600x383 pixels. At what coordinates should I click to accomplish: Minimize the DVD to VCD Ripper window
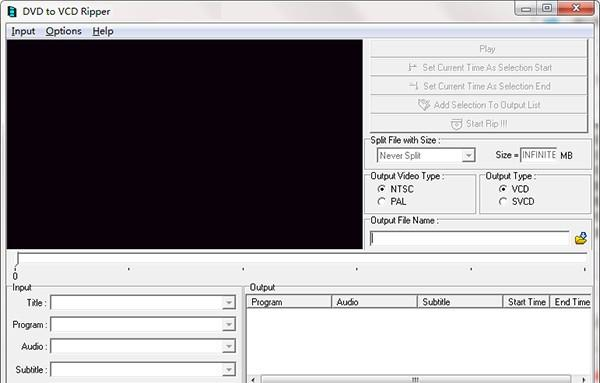[x=526, y=8]
